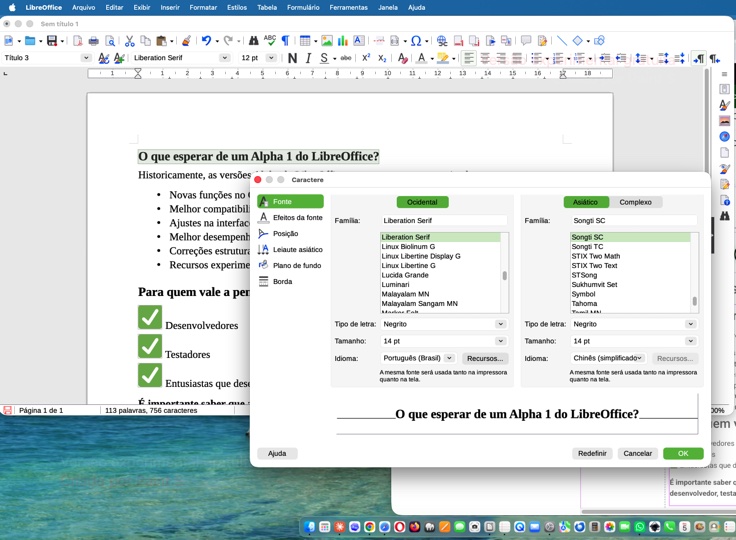Click the Redefinir button

pos(592,453)
